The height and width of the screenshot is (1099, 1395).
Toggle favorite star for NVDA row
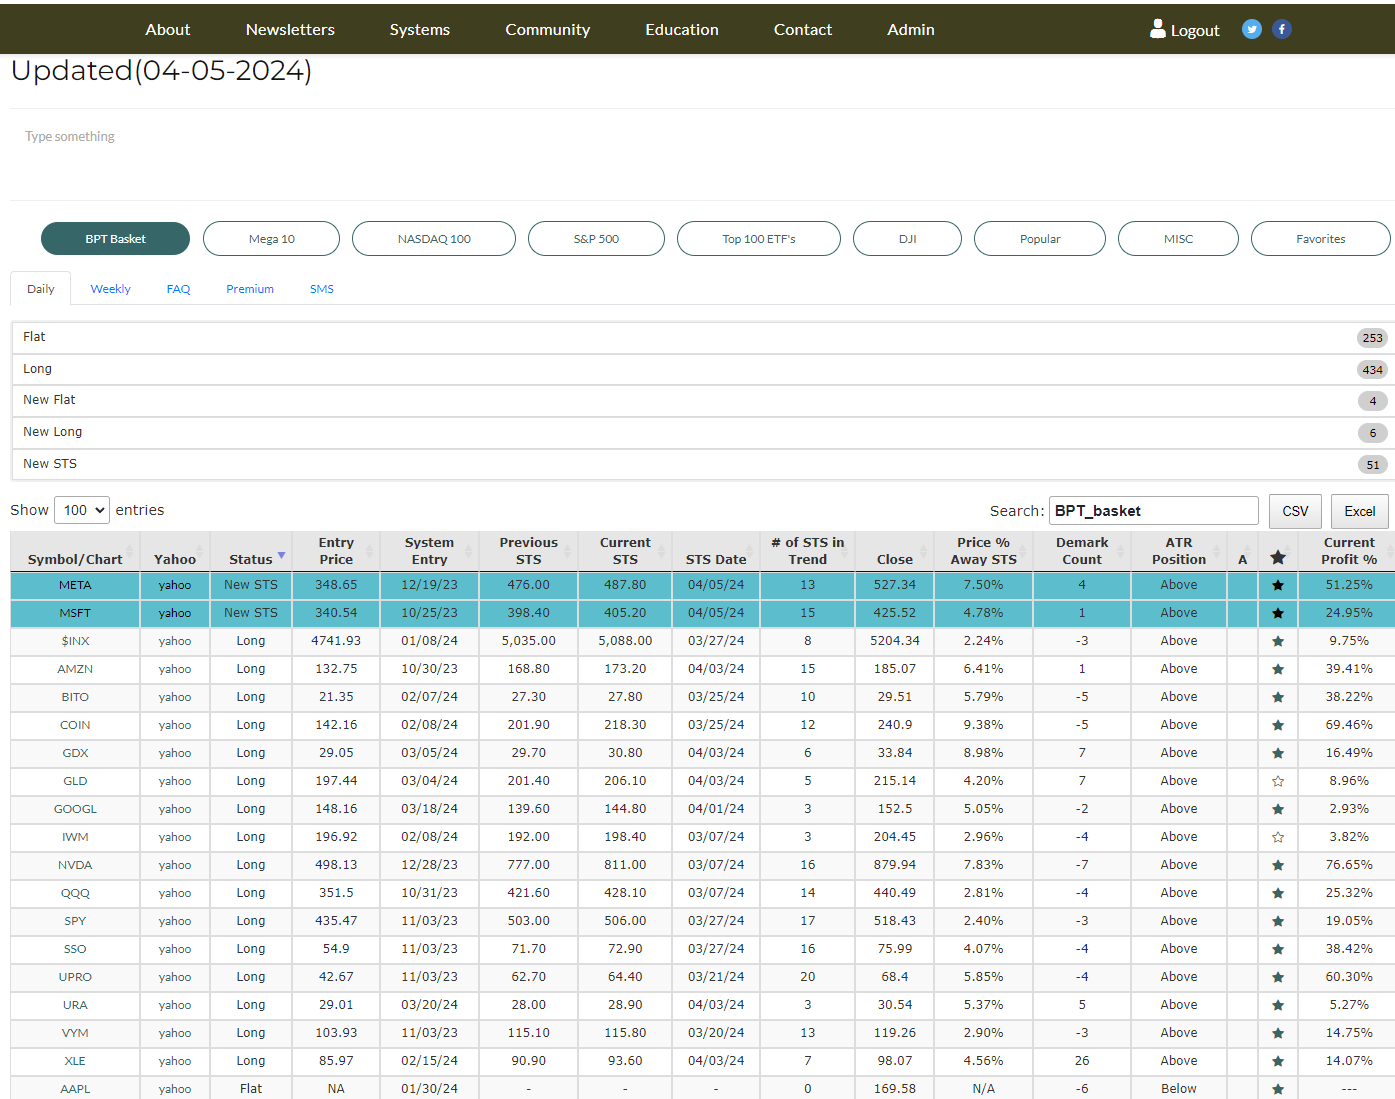coord(1277,865)
